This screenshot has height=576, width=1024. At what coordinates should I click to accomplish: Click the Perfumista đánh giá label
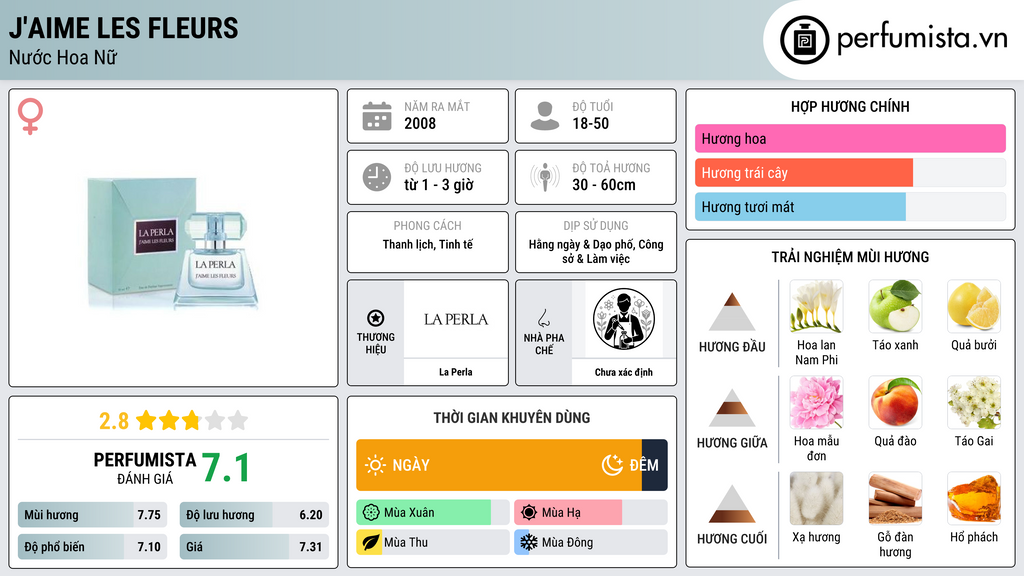click(145, 468)
